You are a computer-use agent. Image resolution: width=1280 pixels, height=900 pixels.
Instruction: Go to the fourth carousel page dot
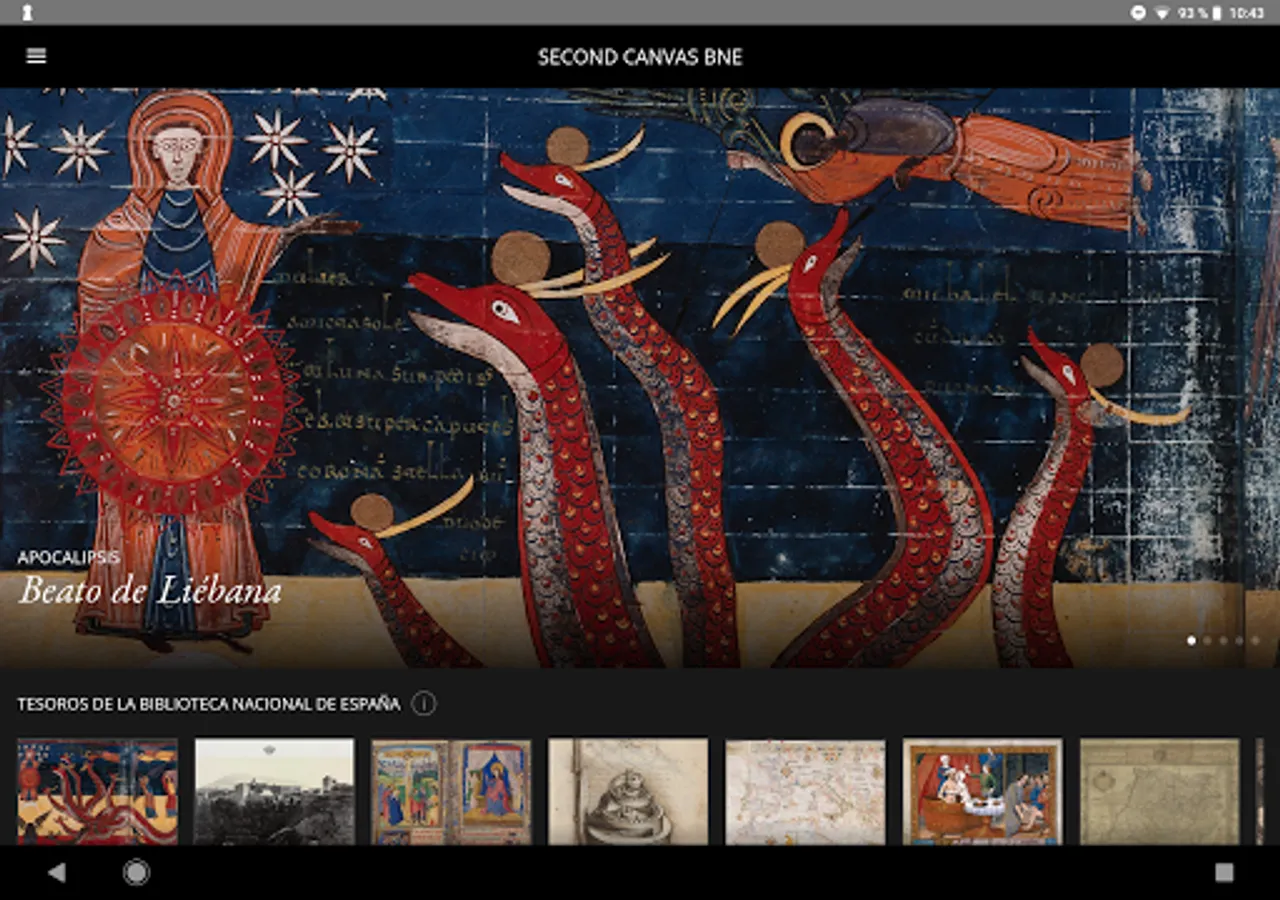1239,640
